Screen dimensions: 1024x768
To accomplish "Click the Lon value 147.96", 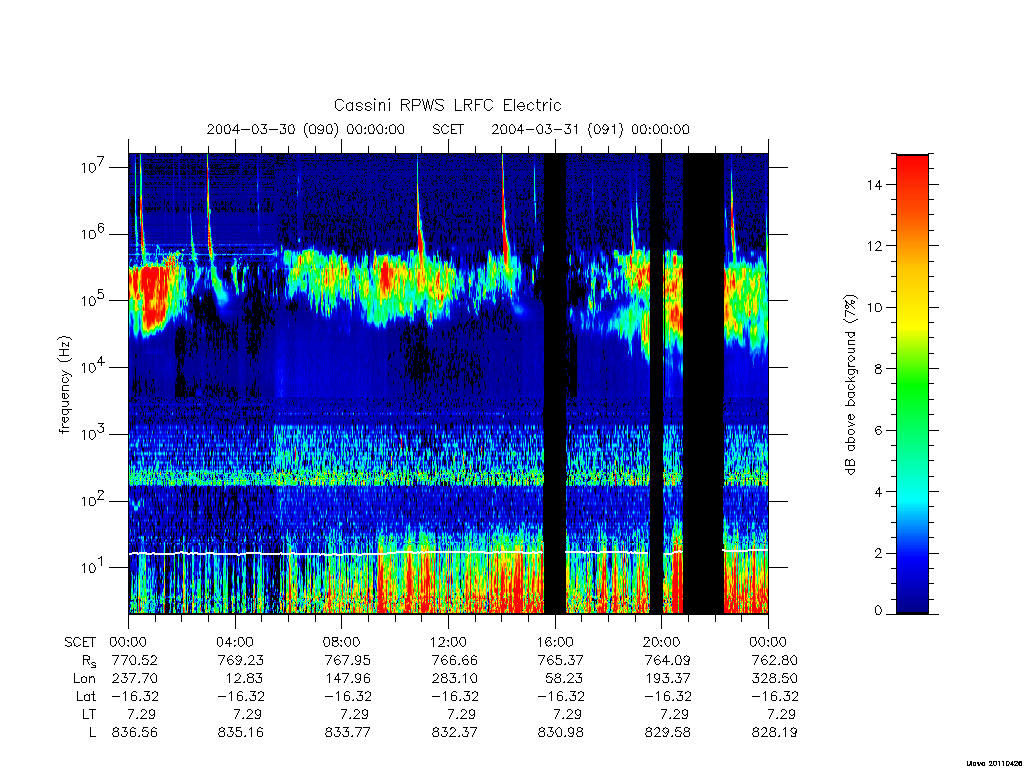I will (347, 679).
